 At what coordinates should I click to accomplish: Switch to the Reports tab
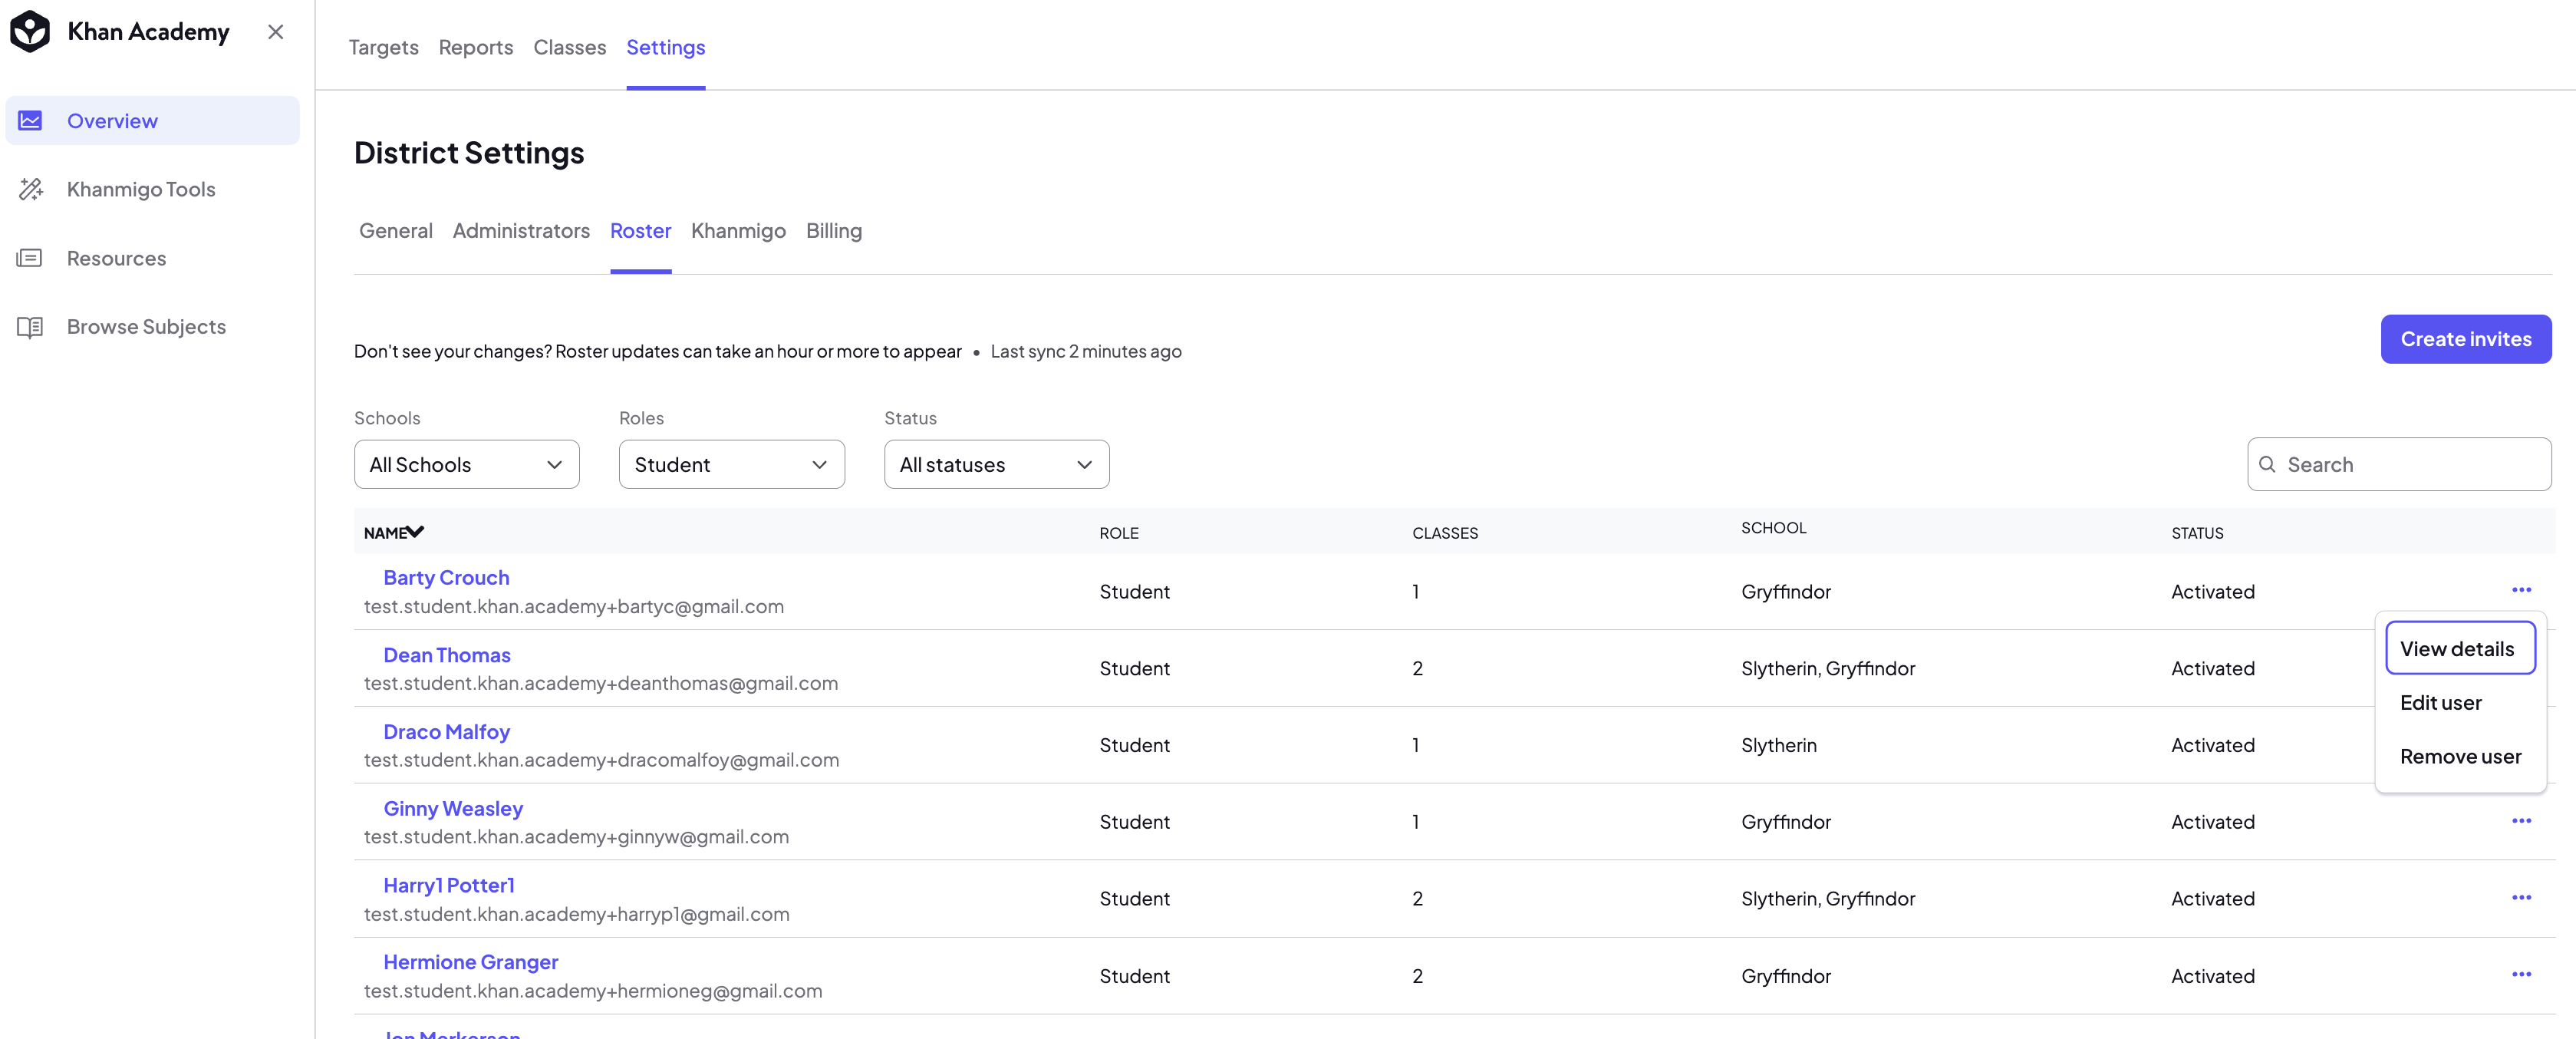coord(476,47)
